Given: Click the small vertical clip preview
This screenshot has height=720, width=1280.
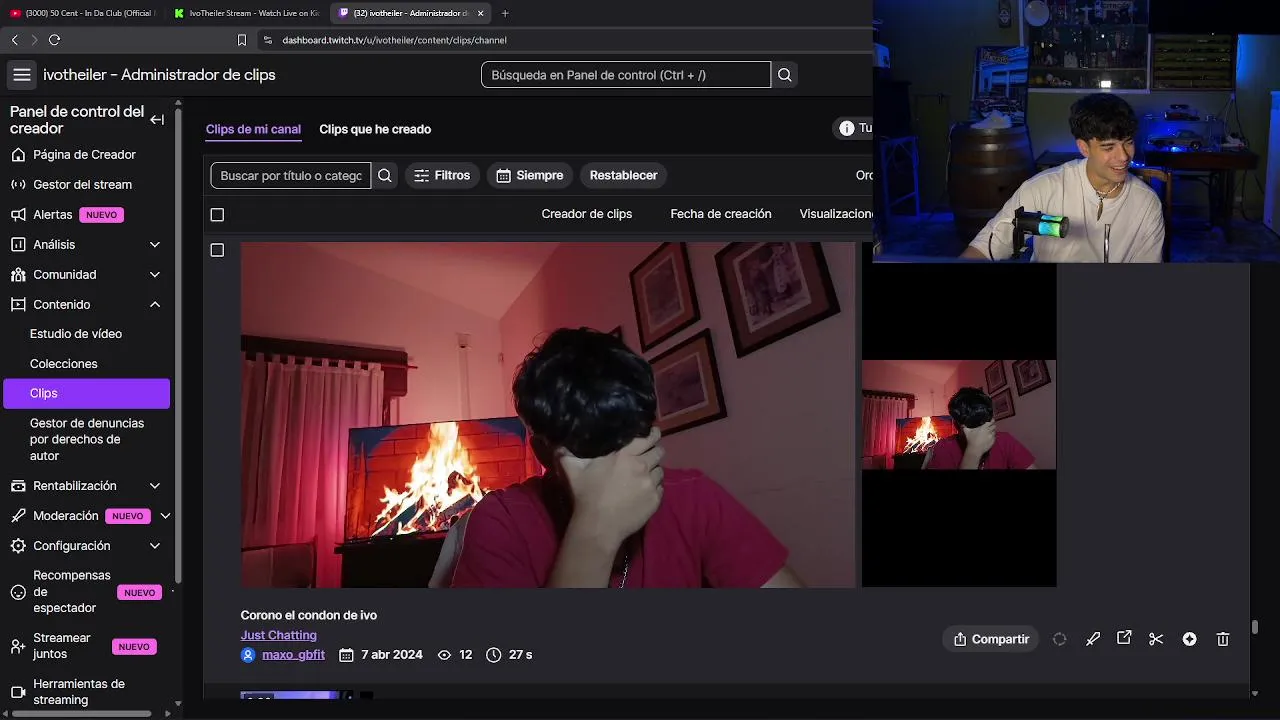Looking at the screenshot, I should click(959, 415).
